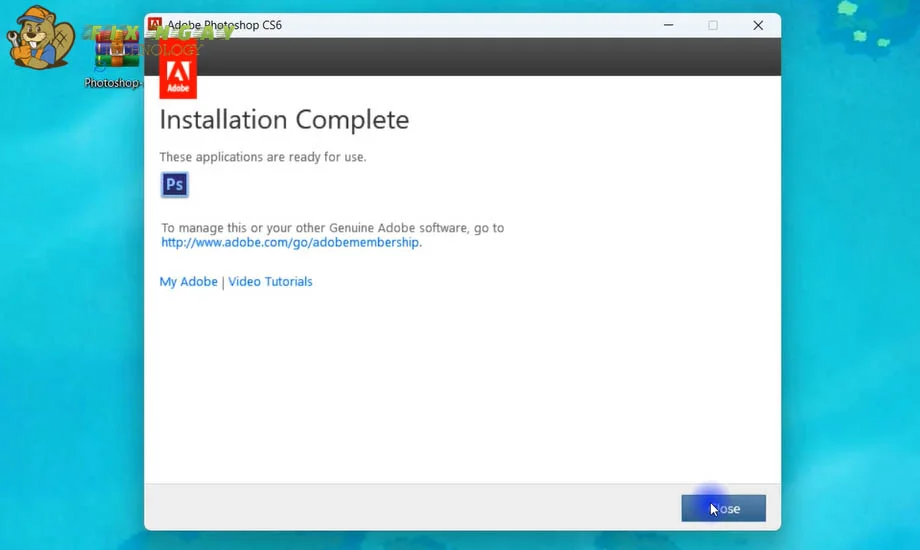Click 'These applications are ready for use' text
The image size is (920, 550).
pos(263,157)
